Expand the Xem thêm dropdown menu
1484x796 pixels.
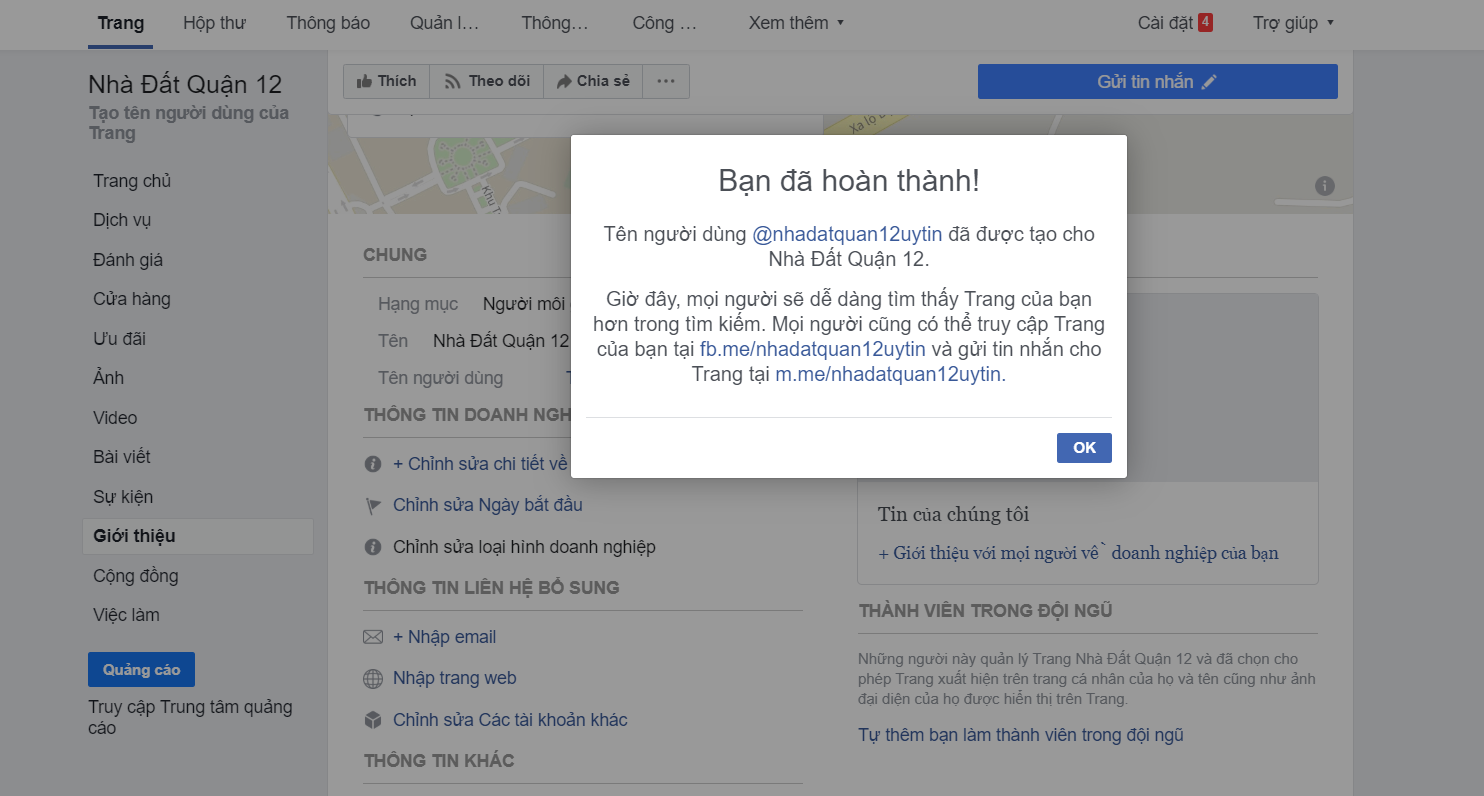pyautogui.click(x=796, y=23)
